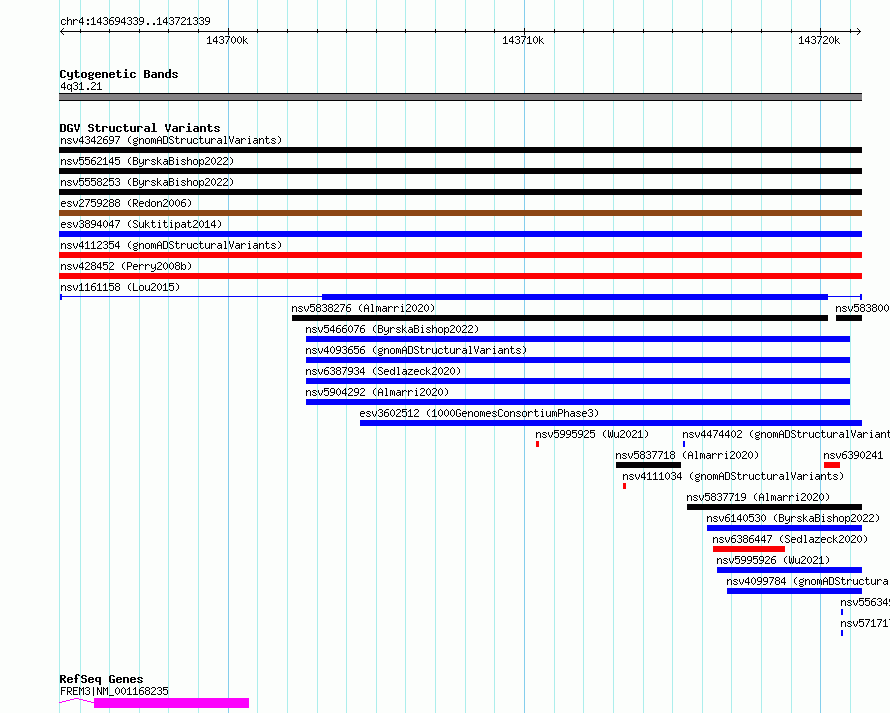Click the blue esv3602512 variant bar
The width and height of the screenshot is (890, 713).
click(611, 423)
